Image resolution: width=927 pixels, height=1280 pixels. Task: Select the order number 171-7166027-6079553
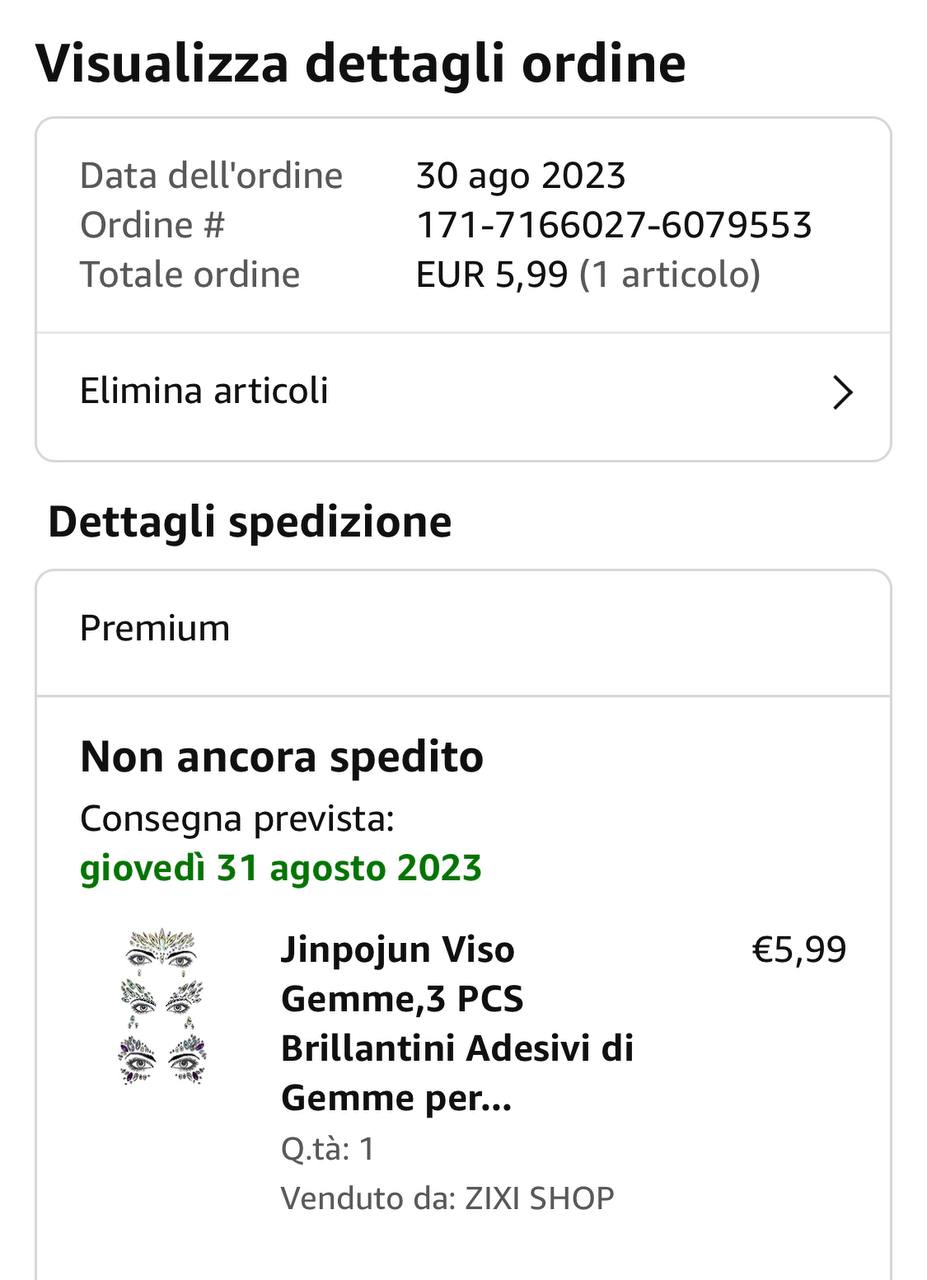click(613, 225)
